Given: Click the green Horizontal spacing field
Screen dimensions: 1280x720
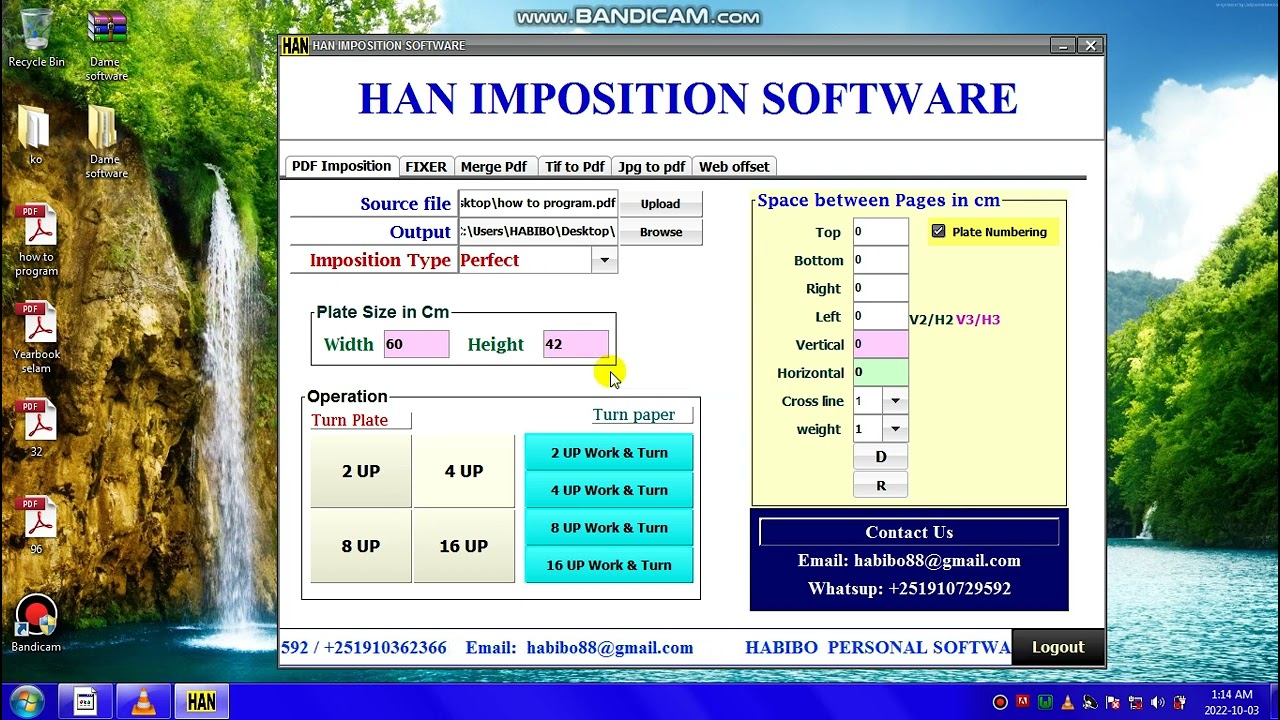Looking at the screenshot, I should click(881, 372).
